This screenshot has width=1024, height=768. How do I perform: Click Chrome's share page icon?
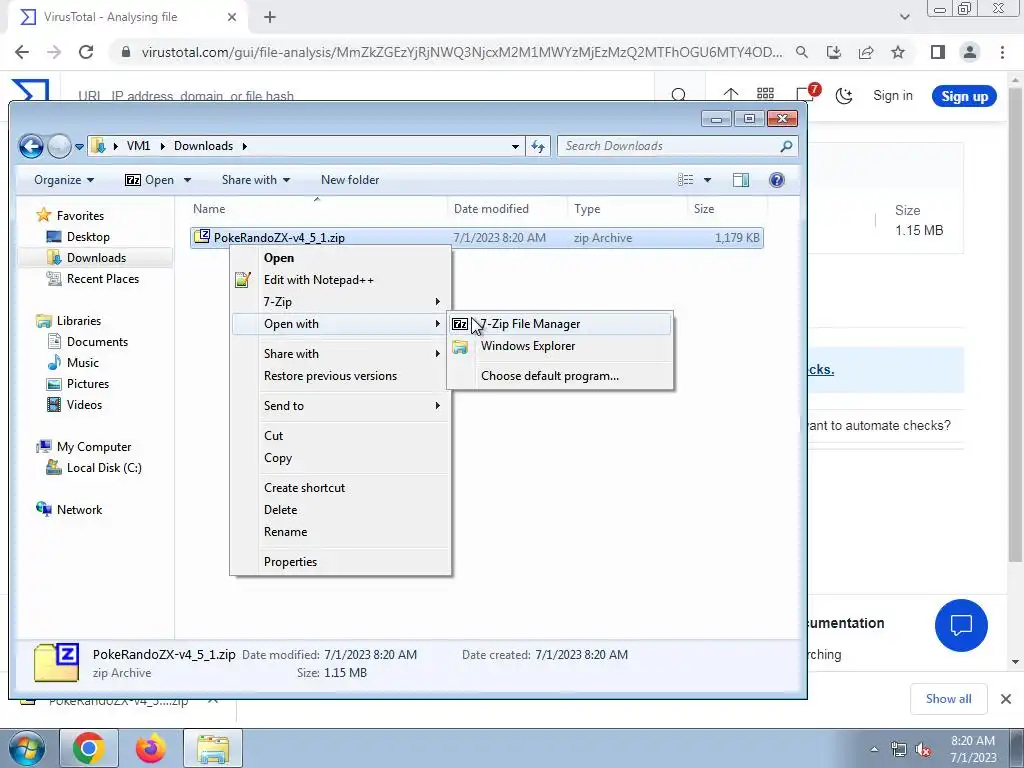coord(866,52)
